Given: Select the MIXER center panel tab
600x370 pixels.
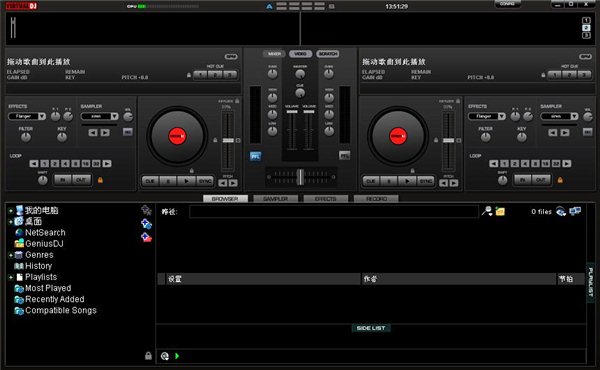Looking at the screenshot, I should 274,54.
